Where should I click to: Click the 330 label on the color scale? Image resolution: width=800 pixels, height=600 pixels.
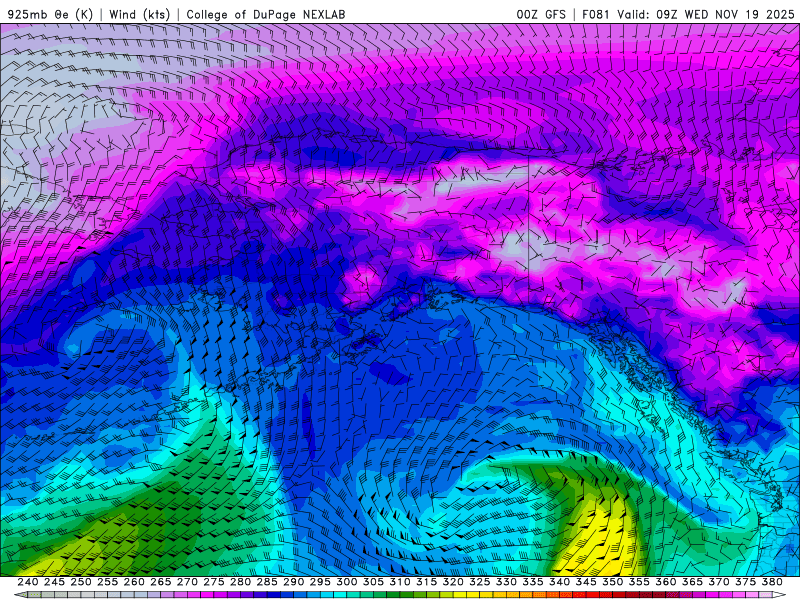506,582
